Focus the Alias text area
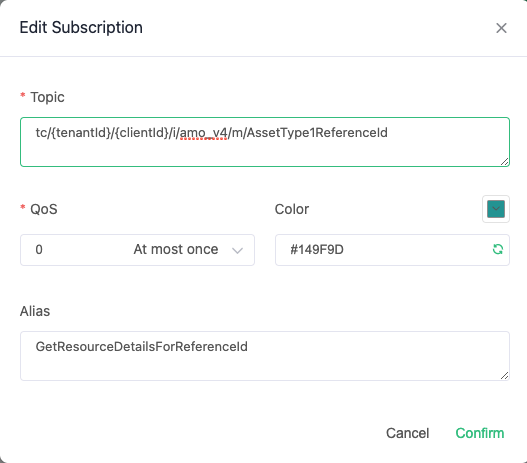This screenshot has width=527, height=463. click(x=265, y=356)
